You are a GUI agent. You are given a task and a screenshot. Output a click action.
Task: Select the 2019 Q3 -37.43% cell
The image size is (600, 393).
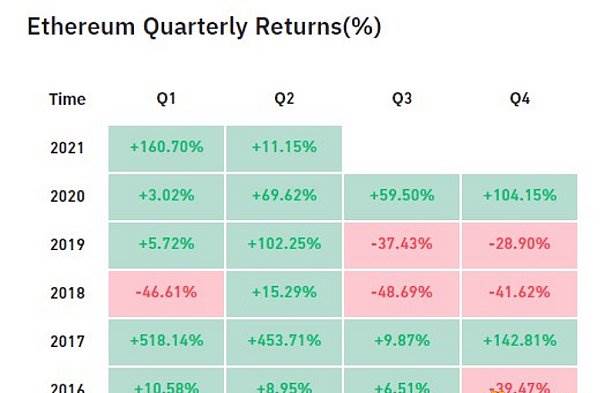402,245
